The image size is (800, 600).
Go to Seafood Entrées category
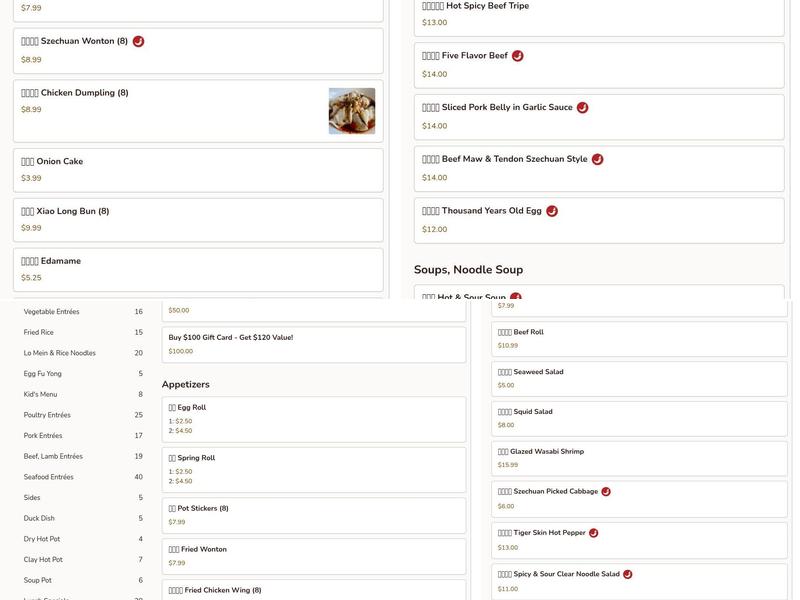coord(48,477)
